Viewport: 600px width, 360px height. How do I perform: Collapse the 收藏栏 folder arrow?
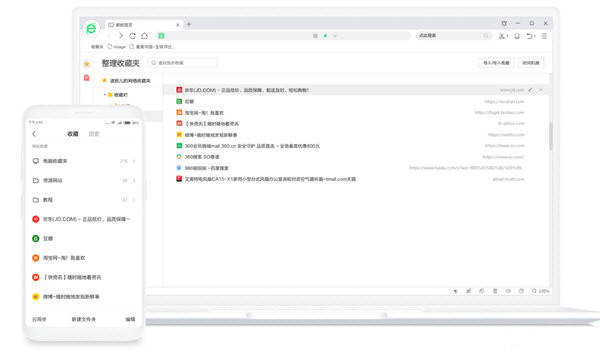coord(105,94)
